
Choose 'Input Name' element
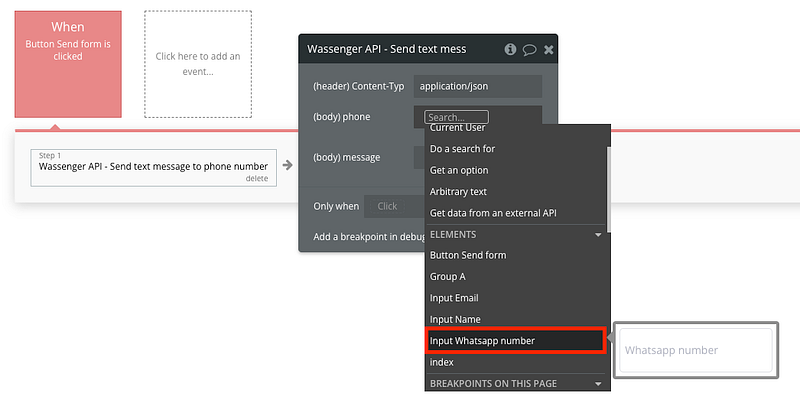455,319
